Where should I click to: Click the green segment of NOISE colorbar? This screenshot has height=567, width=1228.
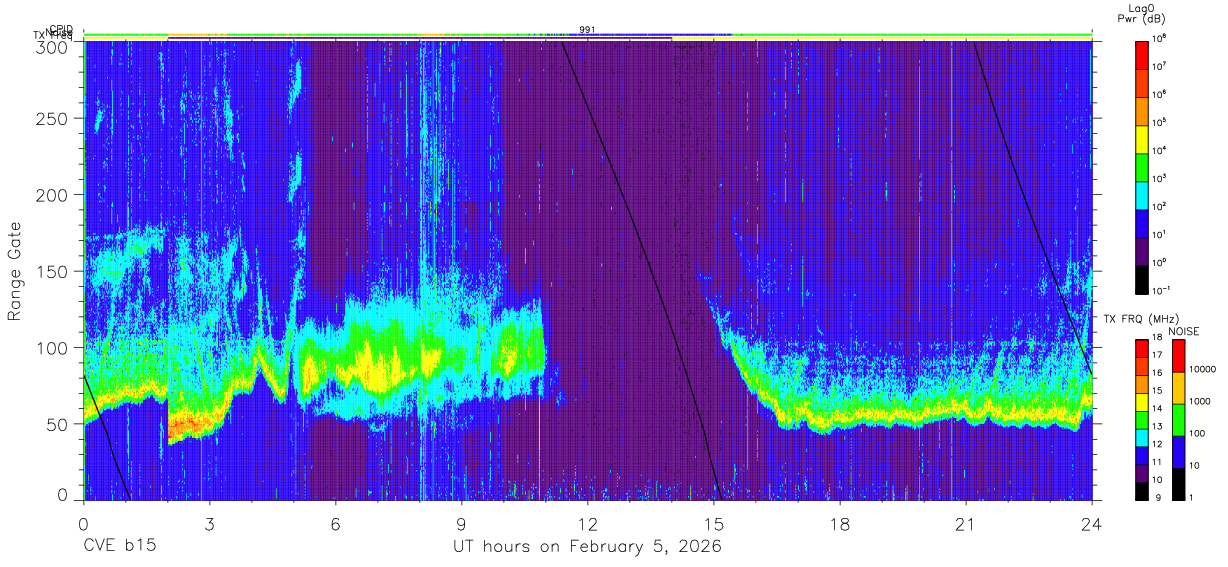(x=1178, y=420)
